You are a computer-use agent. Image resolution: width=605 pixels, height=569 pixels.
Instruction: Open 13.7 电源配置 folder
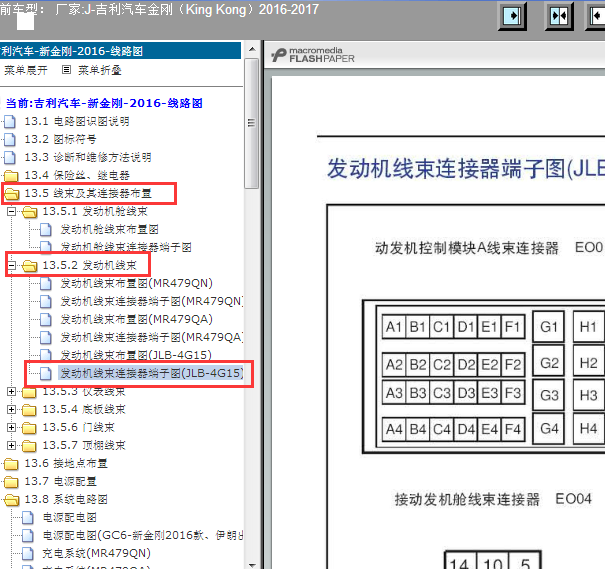60,481
